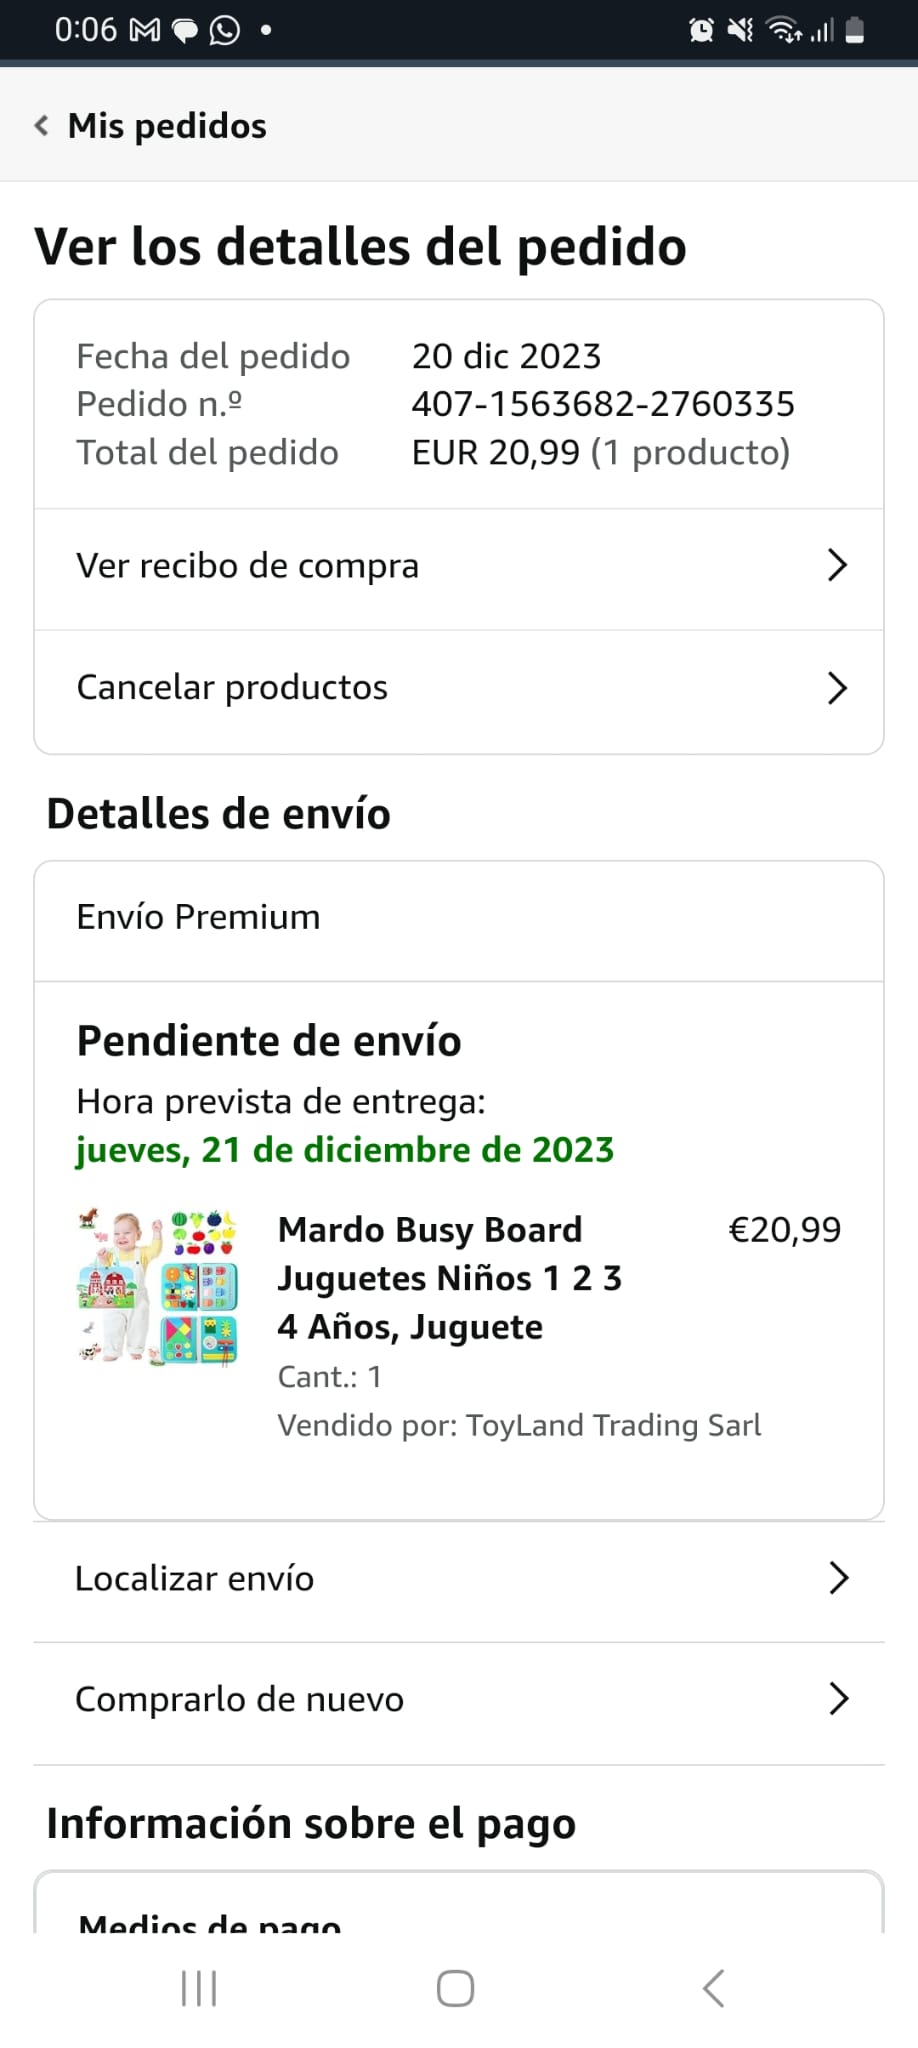Tap the muted sound status icon

click(x=740, y=31)
